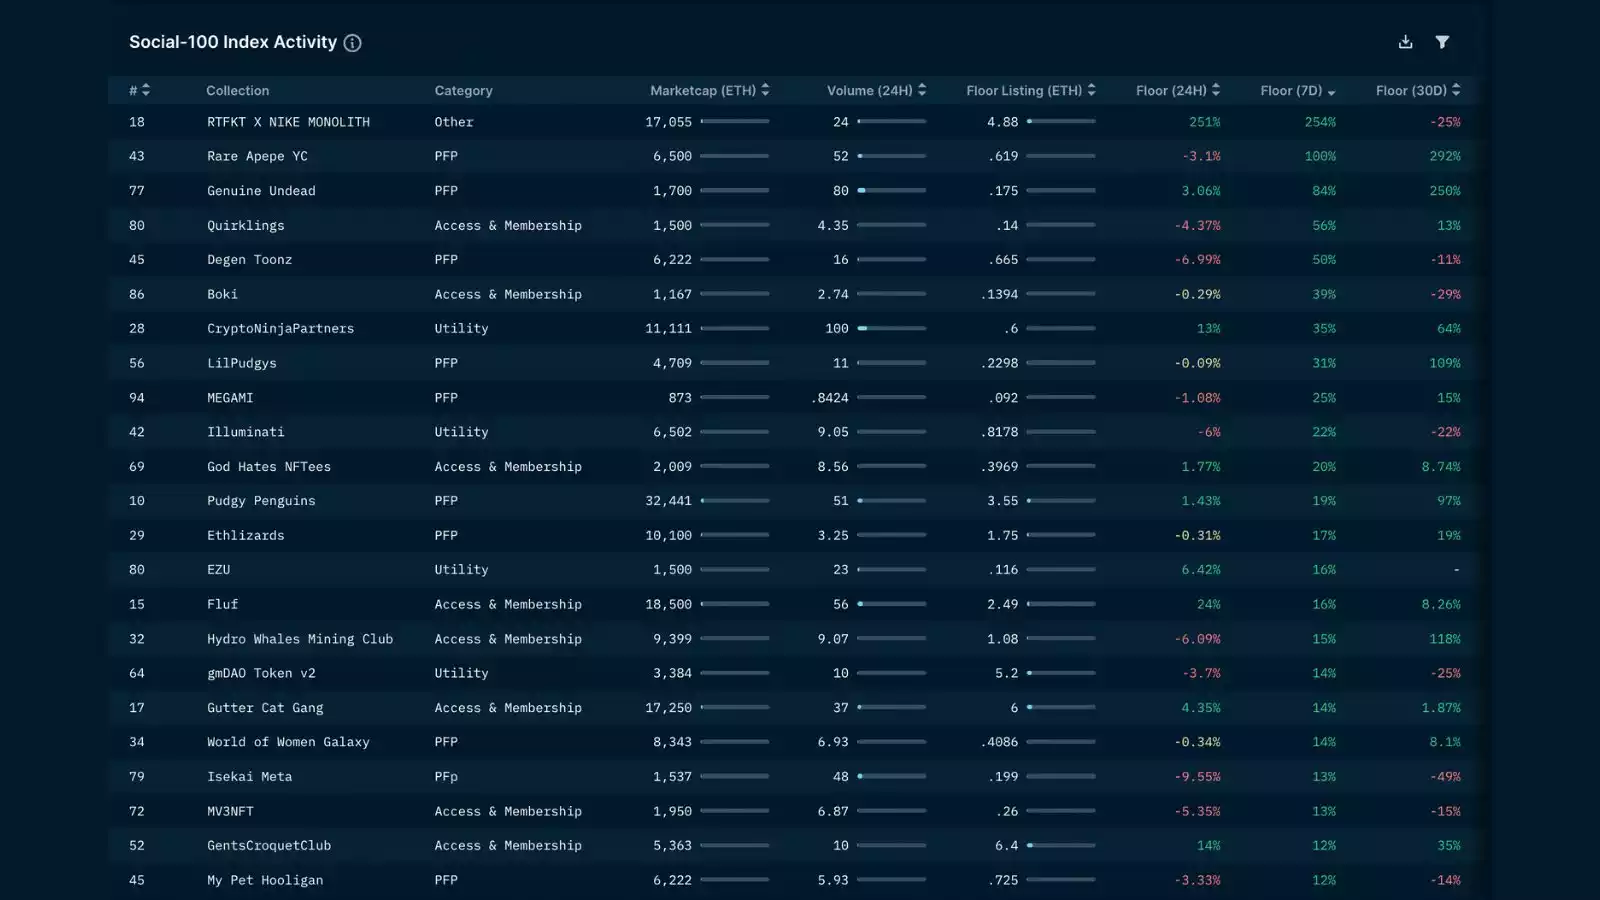Select Boki collection name

(222, 294)
